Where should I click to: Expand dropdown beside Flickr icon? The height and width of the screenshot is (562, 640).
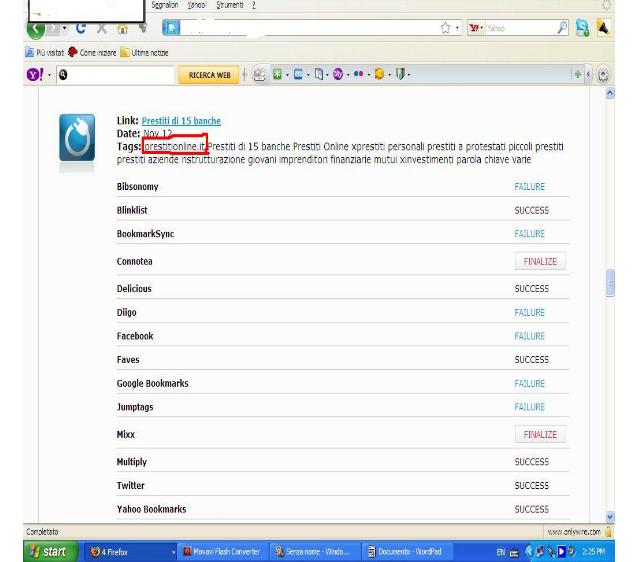coord(369,75)
